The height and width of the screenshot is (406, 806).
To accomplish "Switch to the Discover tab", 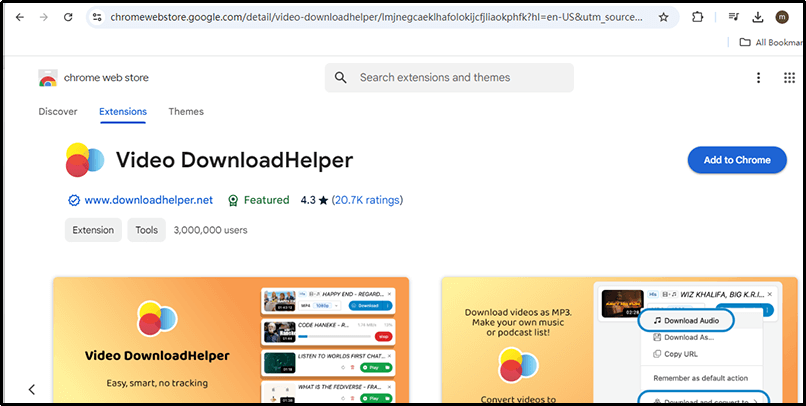I will 58,112.
